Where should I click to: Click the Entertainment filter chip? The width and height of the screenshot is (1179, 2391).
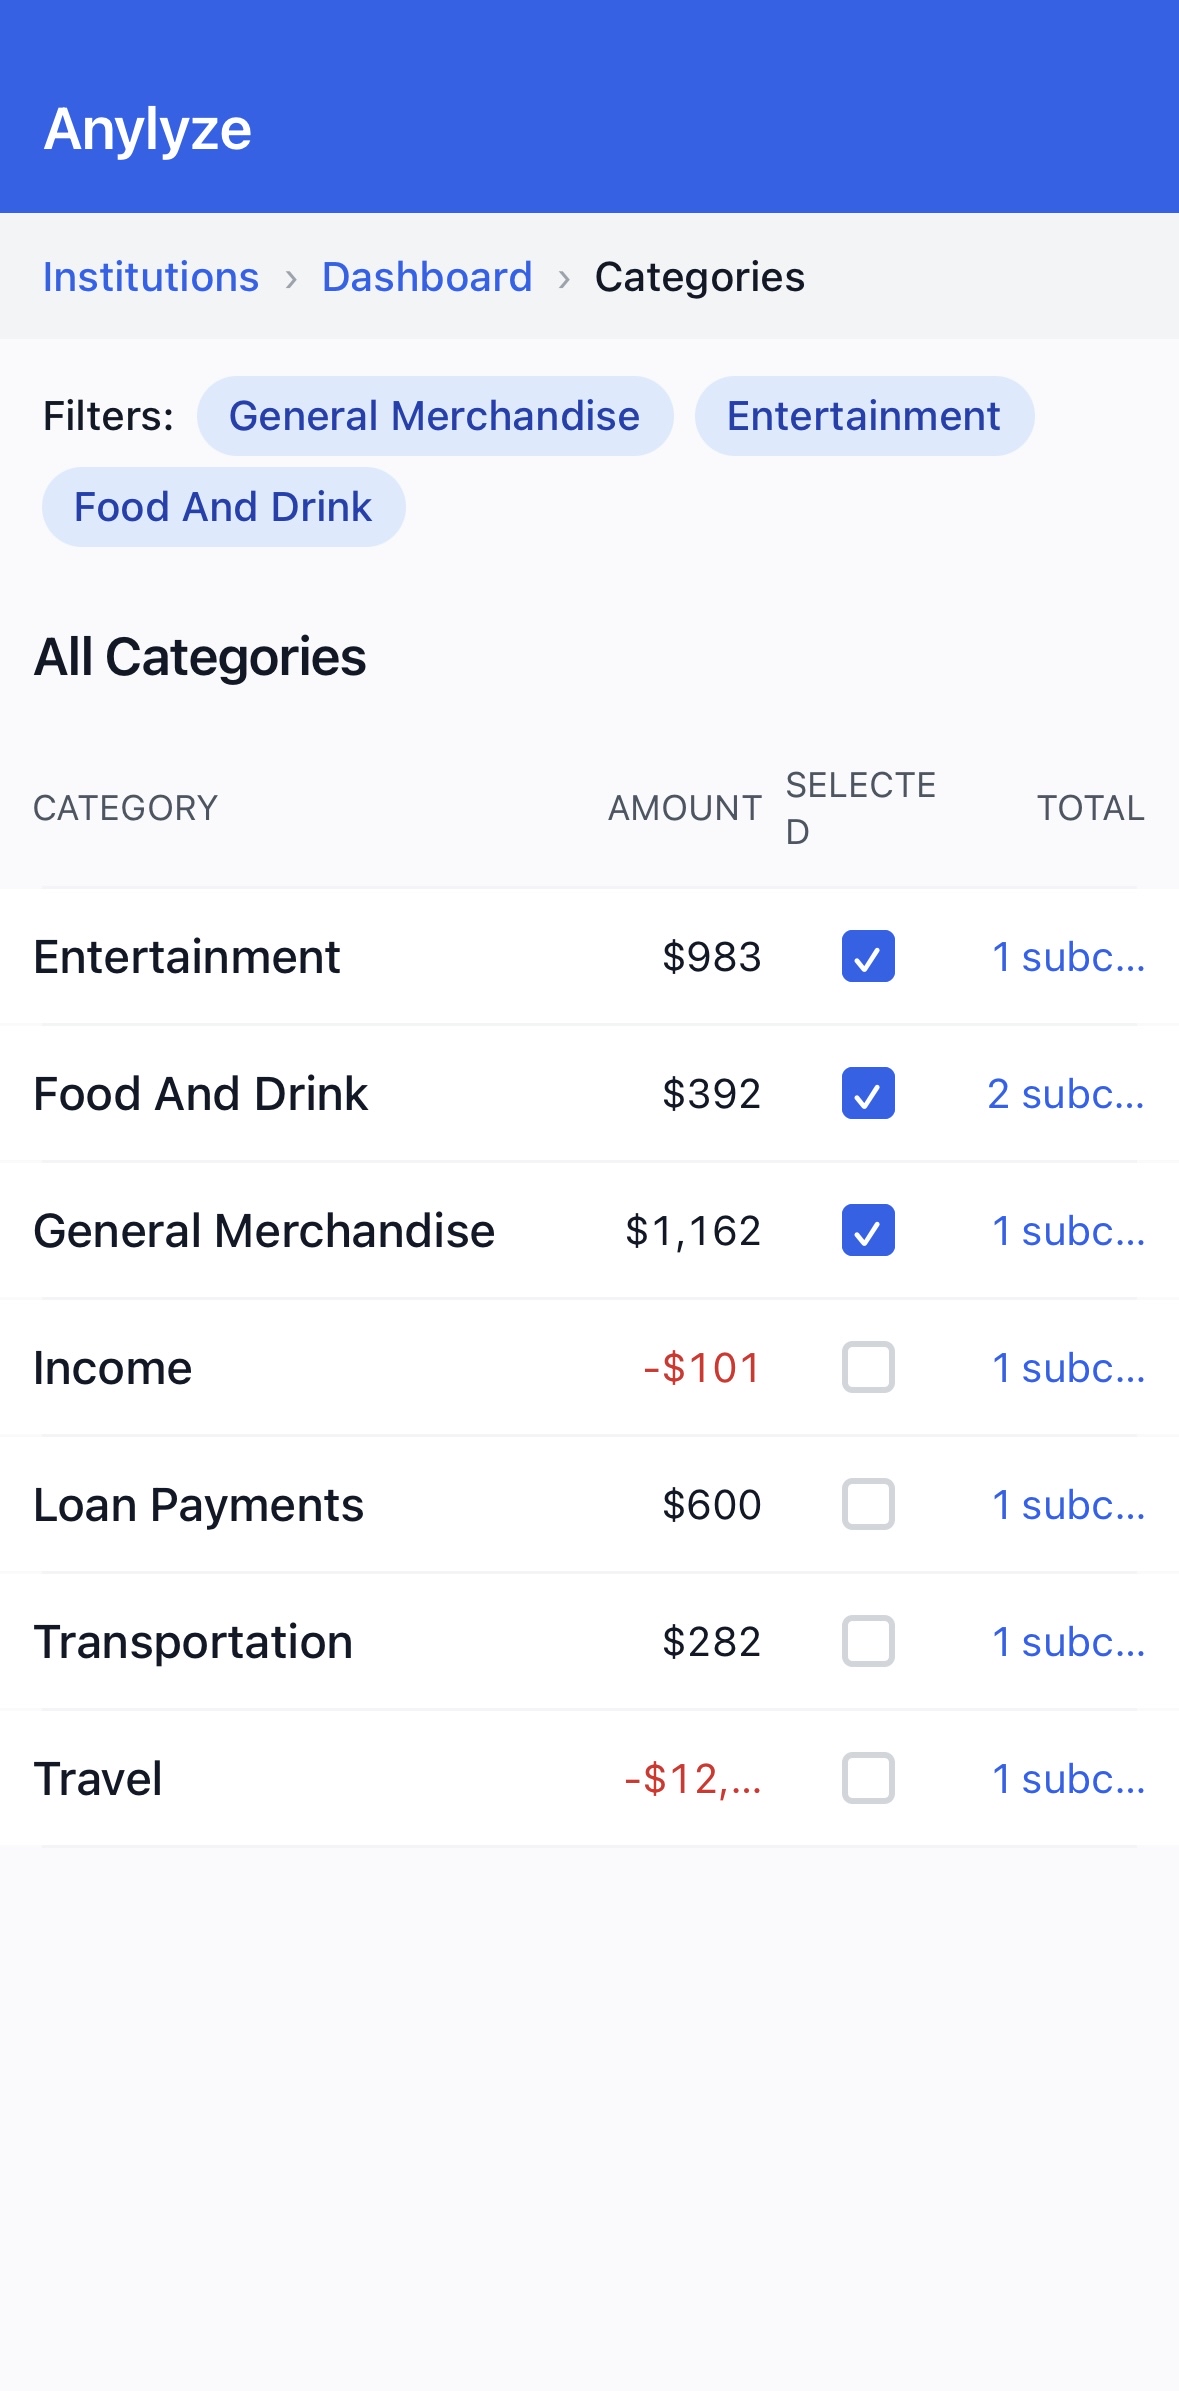click(864, 416)
